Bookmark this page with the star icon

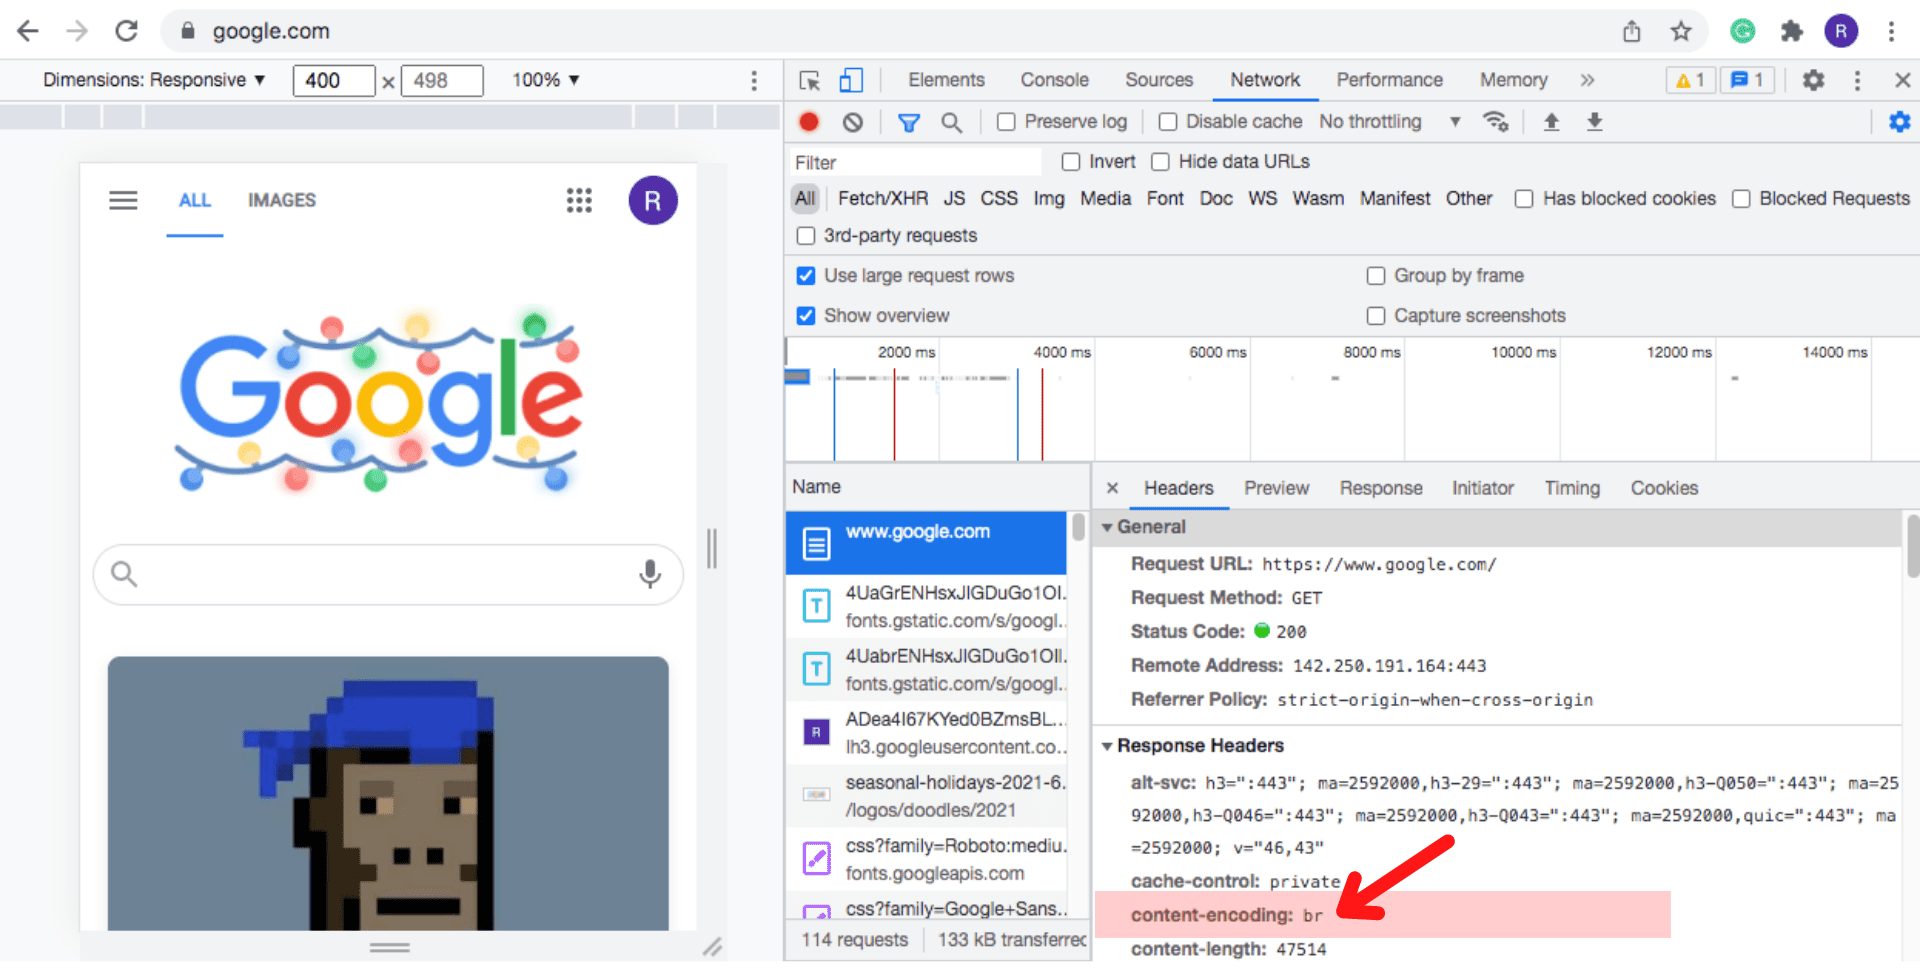1681,31
